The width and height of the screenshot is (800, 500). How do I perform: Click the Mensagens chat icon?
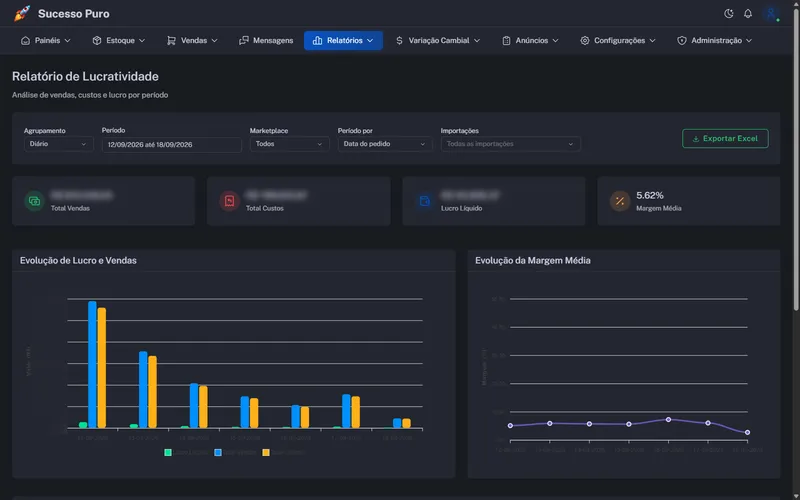[244, 40]
